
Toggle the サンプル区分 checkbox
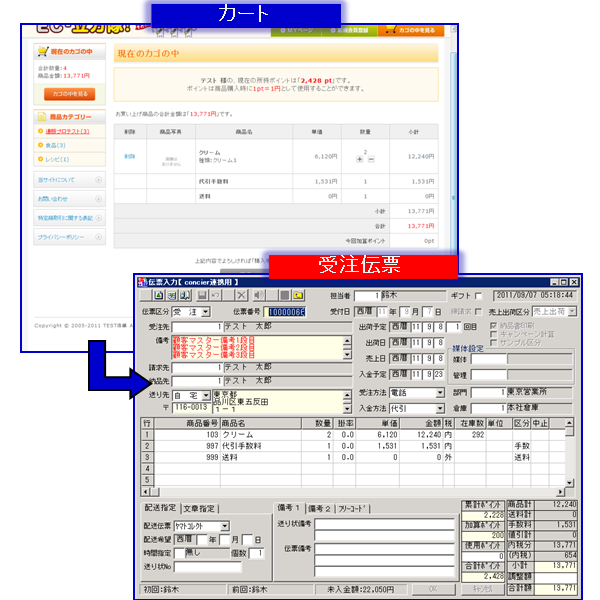[494, 342]
